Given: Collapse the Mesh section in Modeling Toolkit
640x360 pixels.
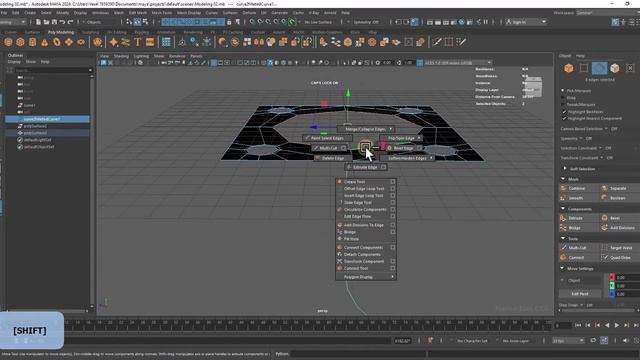Looking at the screenshot, I should 563,179.
